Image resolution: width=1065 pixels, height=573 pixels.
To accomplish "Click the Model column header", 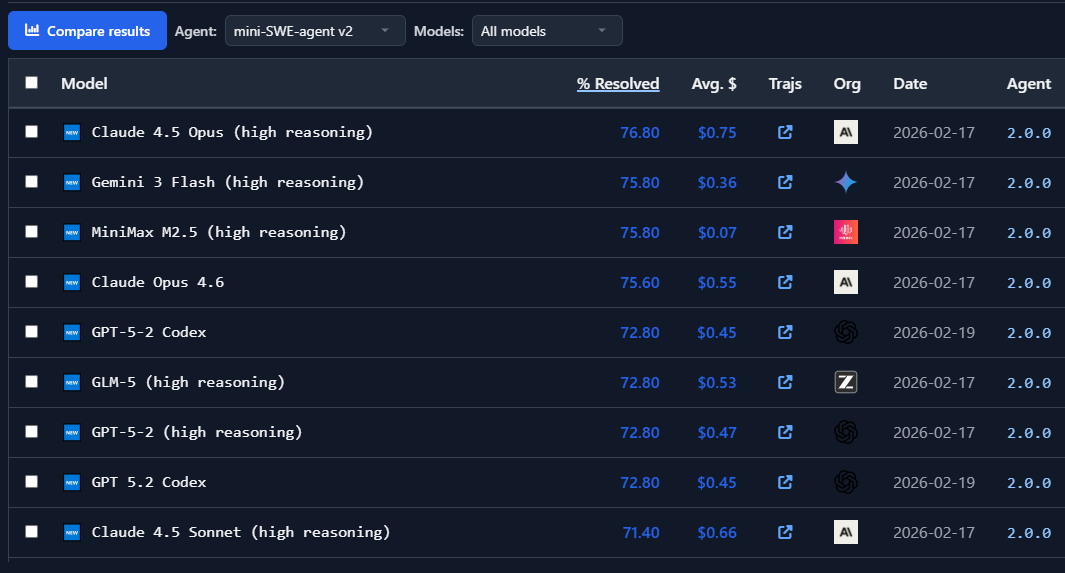I will click(84, 84).
